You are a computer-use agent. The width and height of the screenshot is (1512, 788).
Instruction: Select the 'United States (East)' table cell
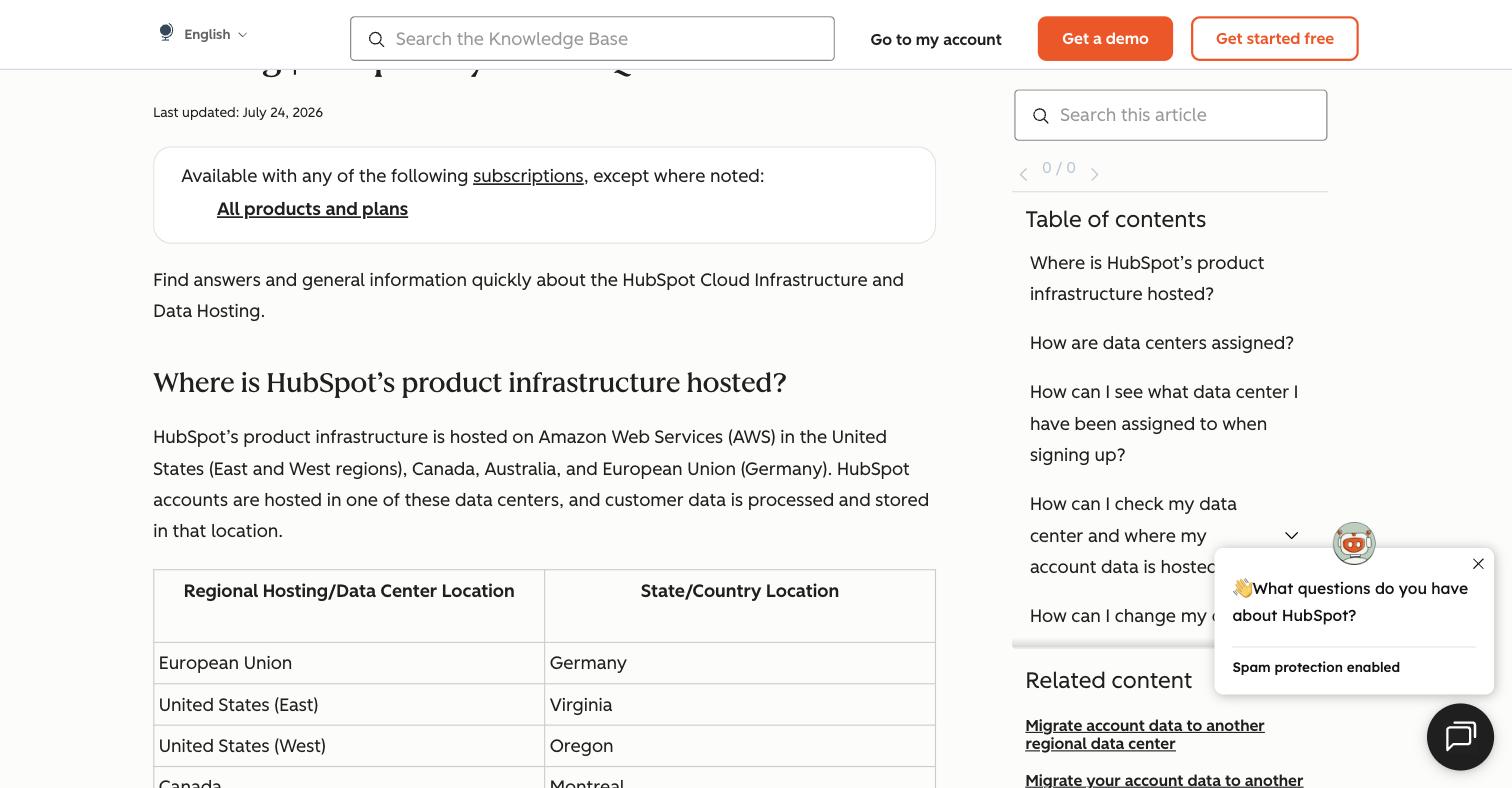[x=349, y=705]
